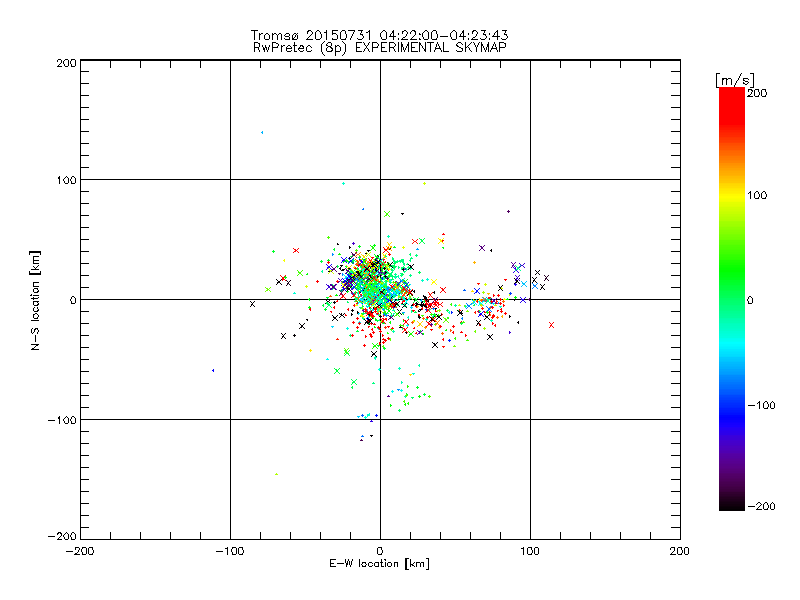Viewport: 800px width, 600px height.
Task: Click the x-axis tick label '-100'
Action: tap(230, 552)
